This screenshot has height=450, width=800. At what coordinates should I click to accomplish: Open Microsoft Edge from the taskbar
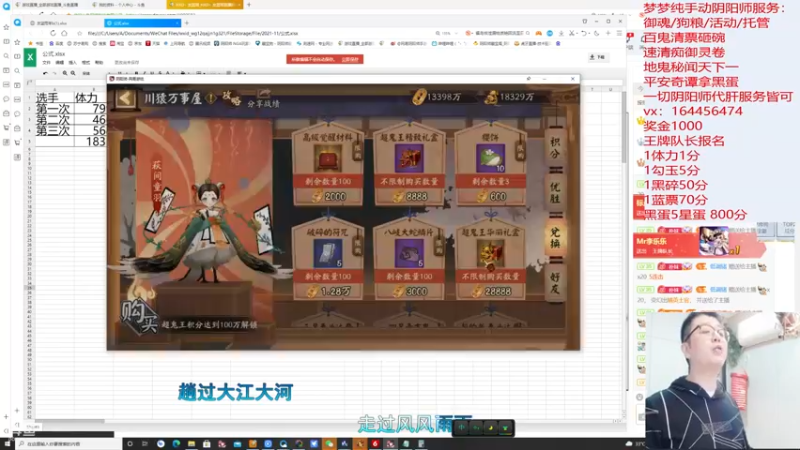coord(176,444)
